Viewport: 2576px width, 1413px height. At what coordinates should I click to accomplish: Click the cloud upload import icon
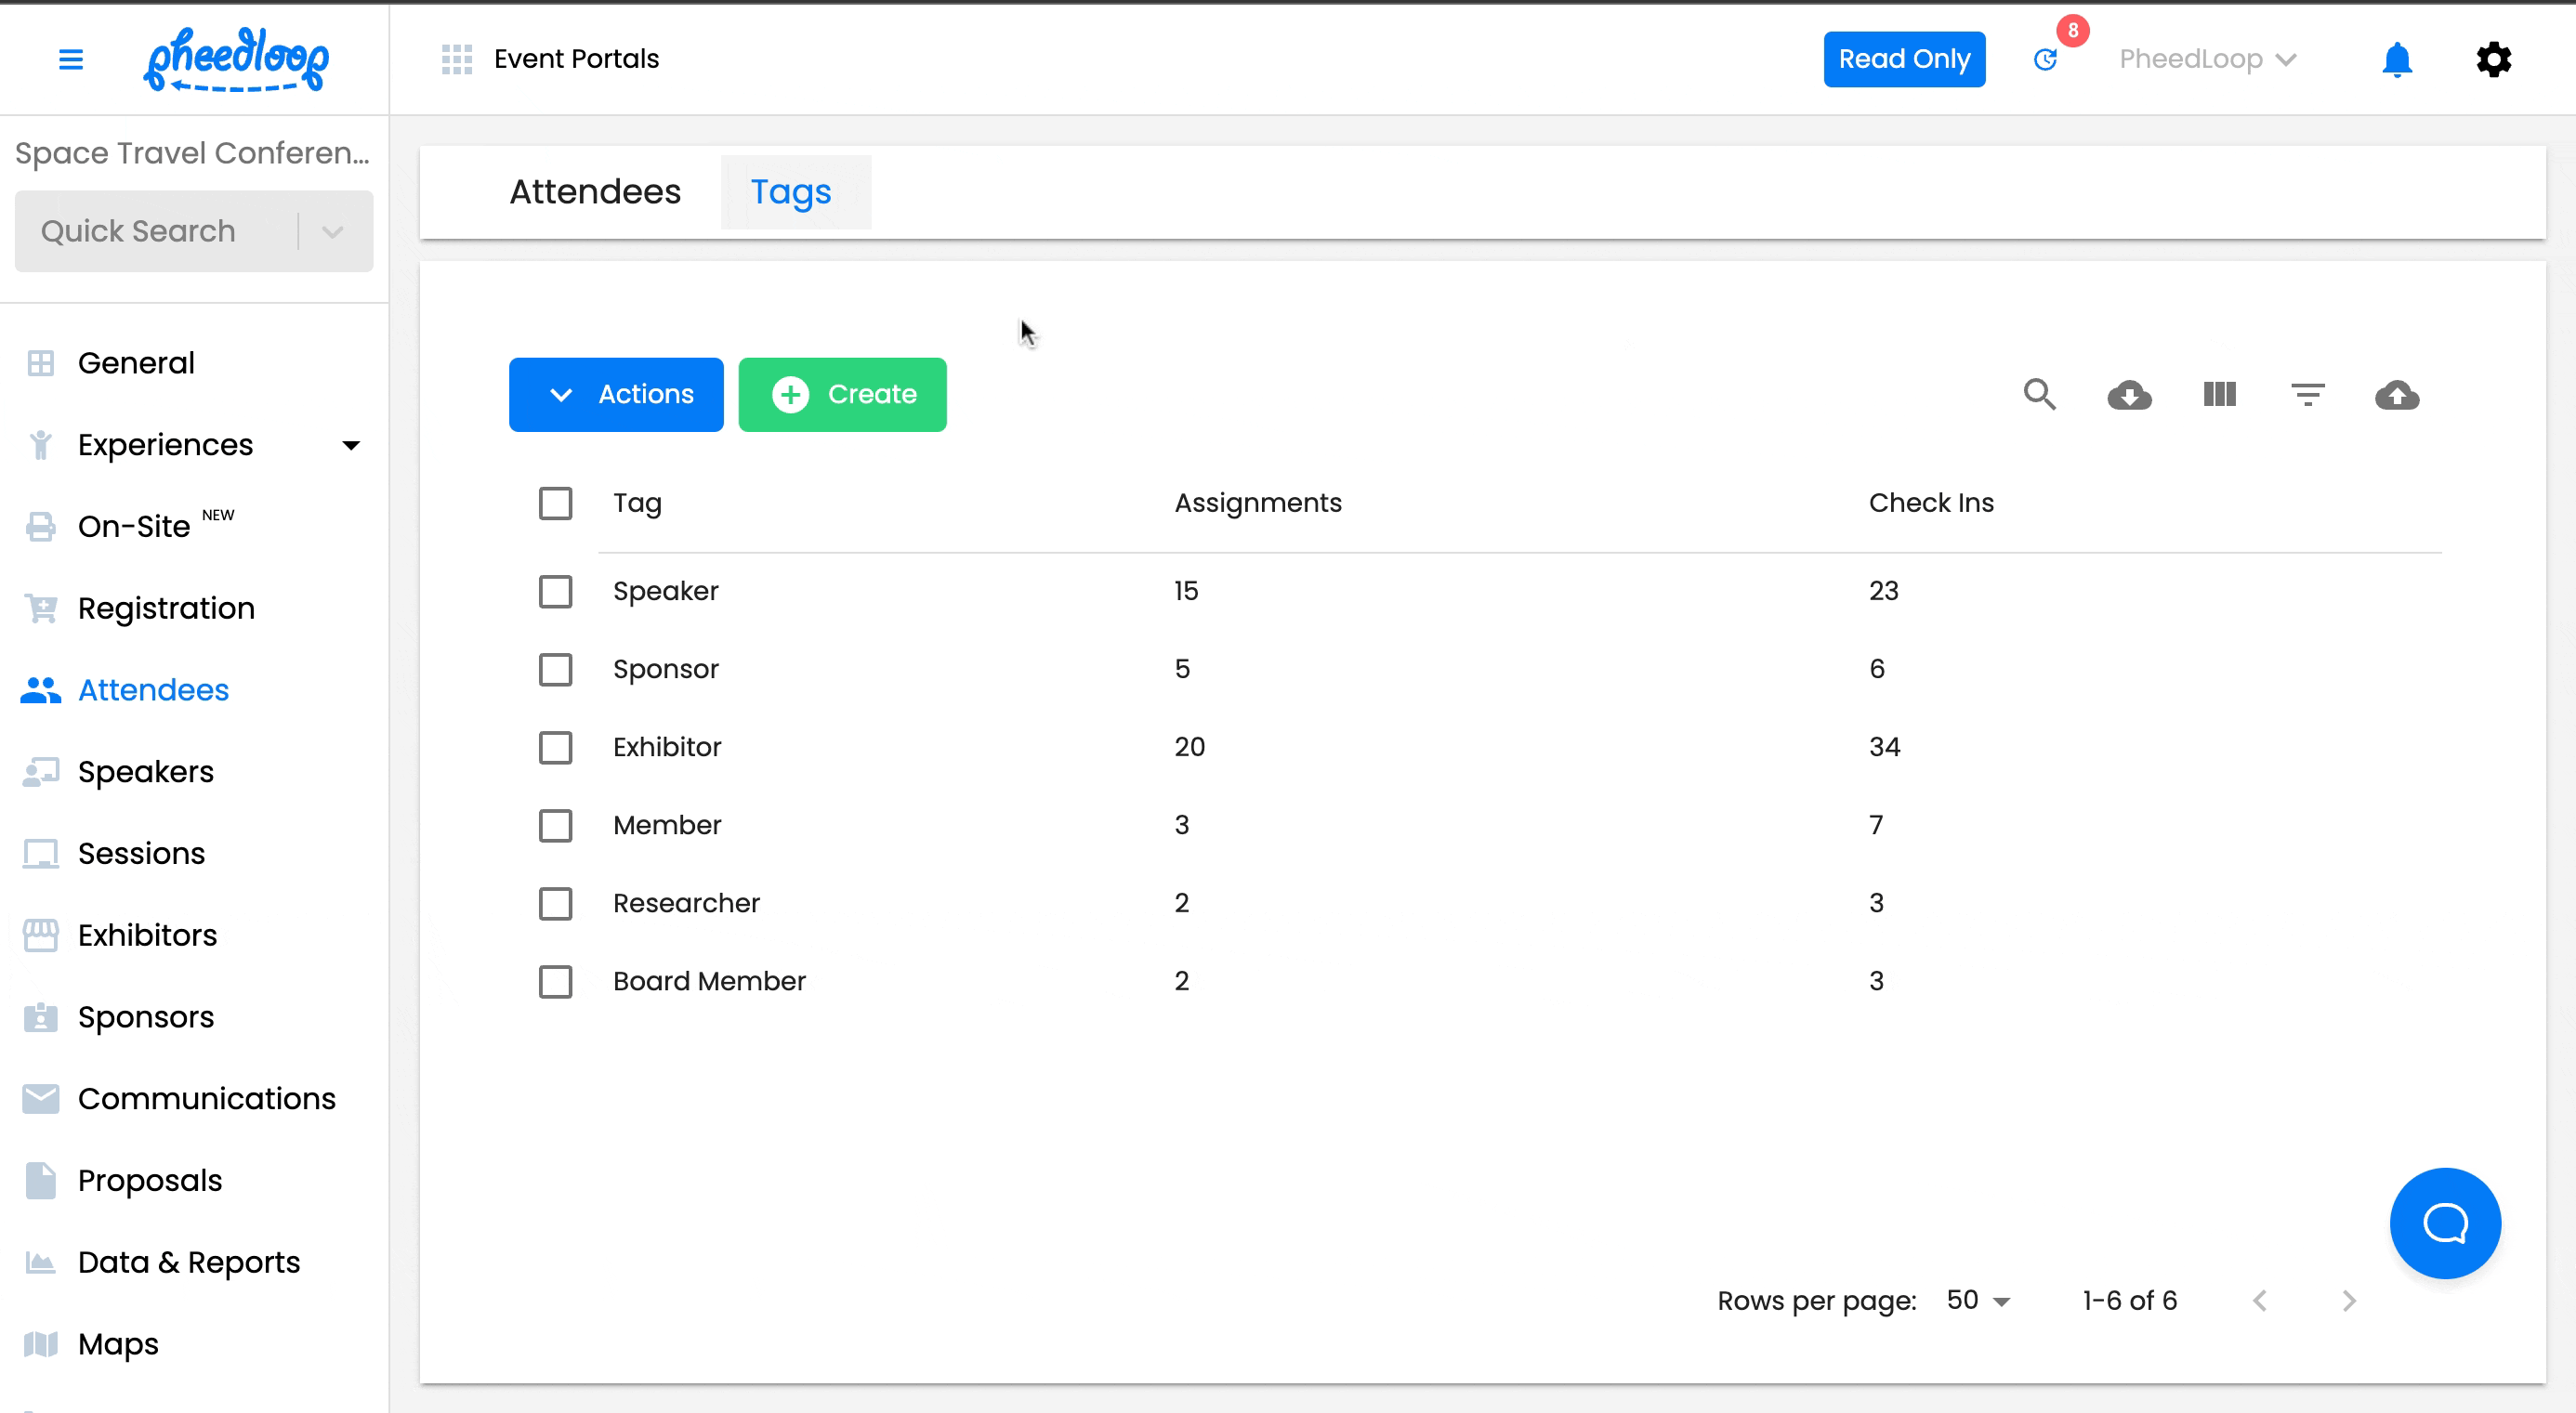(x=2397, y=395)
